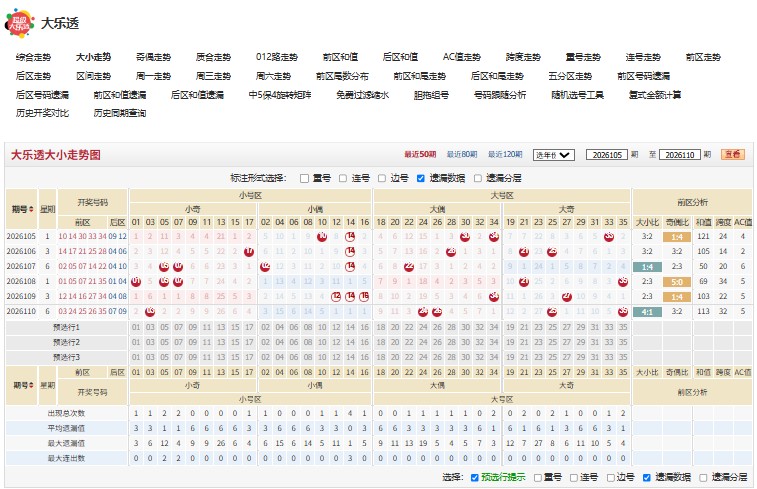Click orange 5:0 ratio cell

(677, 282)
